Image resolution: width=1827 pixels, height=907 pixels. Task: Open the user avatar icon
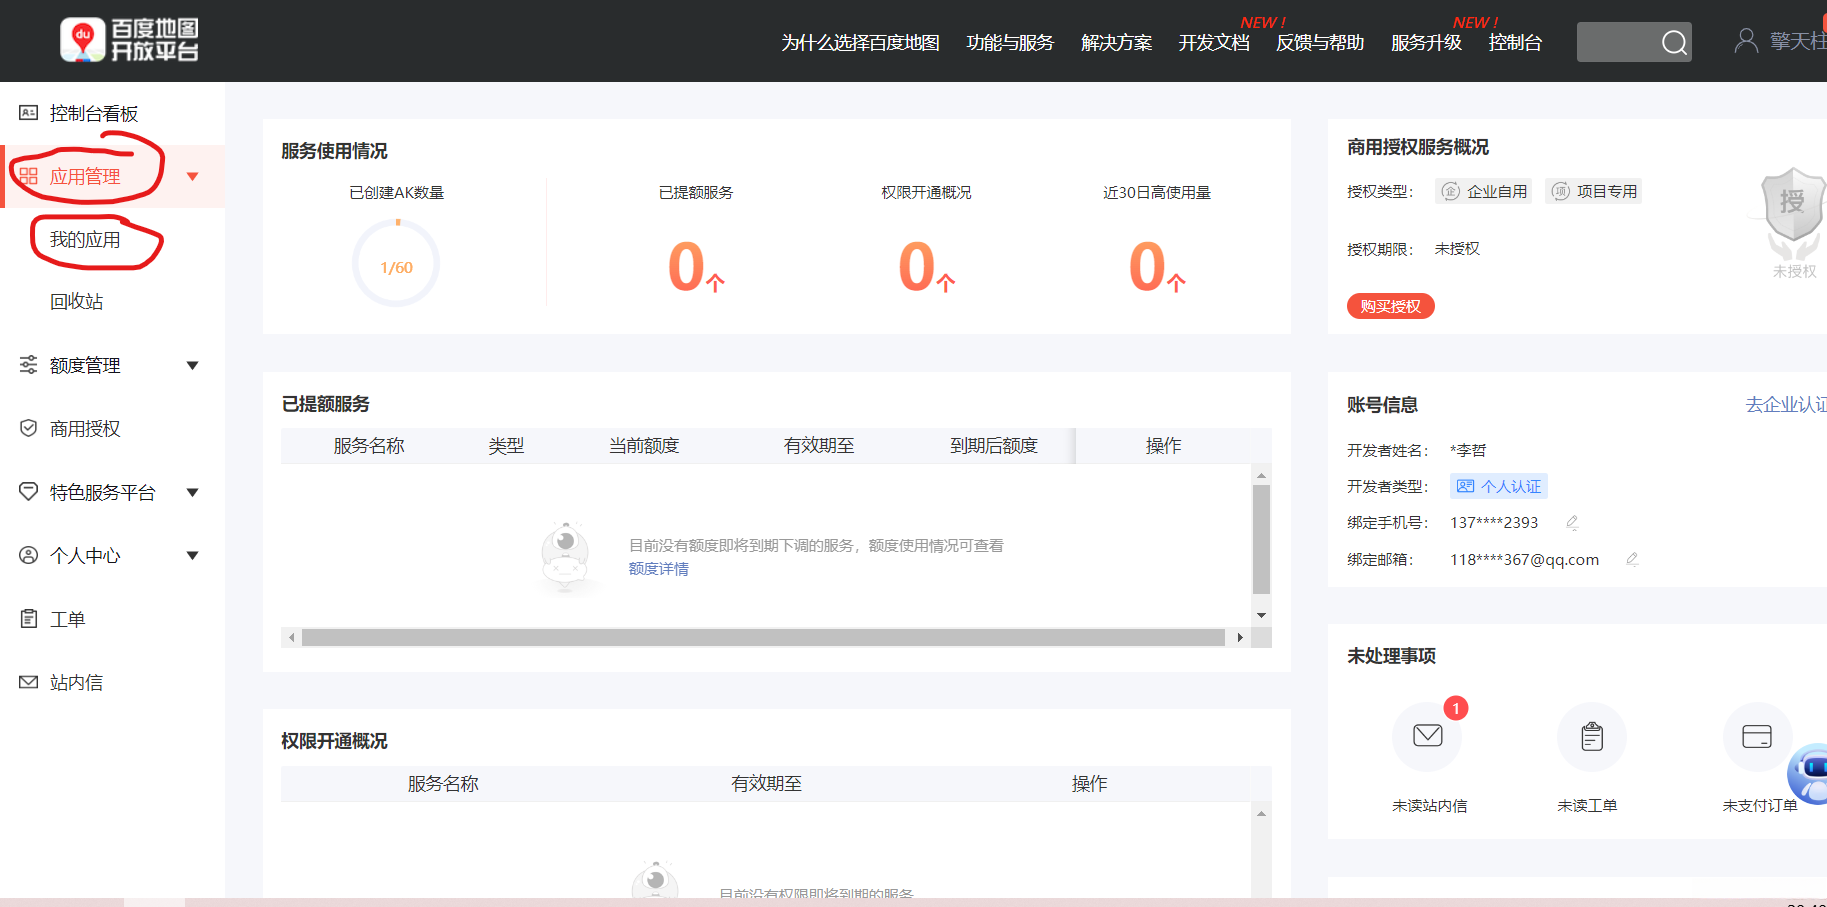1746,41
